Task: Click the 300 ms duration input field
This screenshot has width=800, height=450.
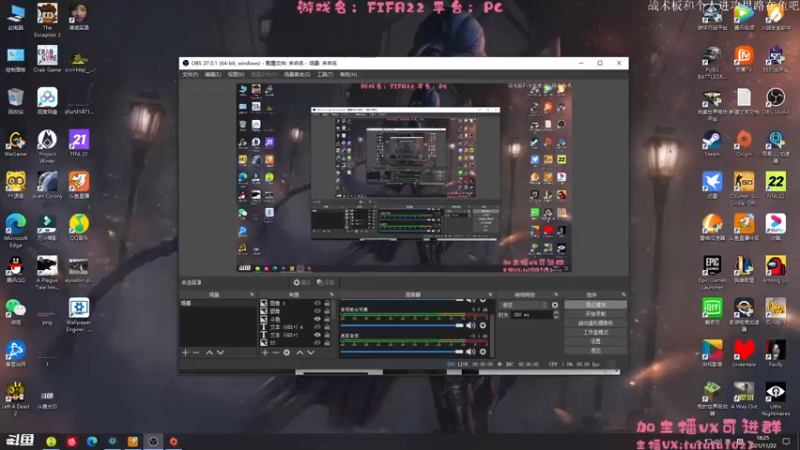Action: [x=532, y=315]
